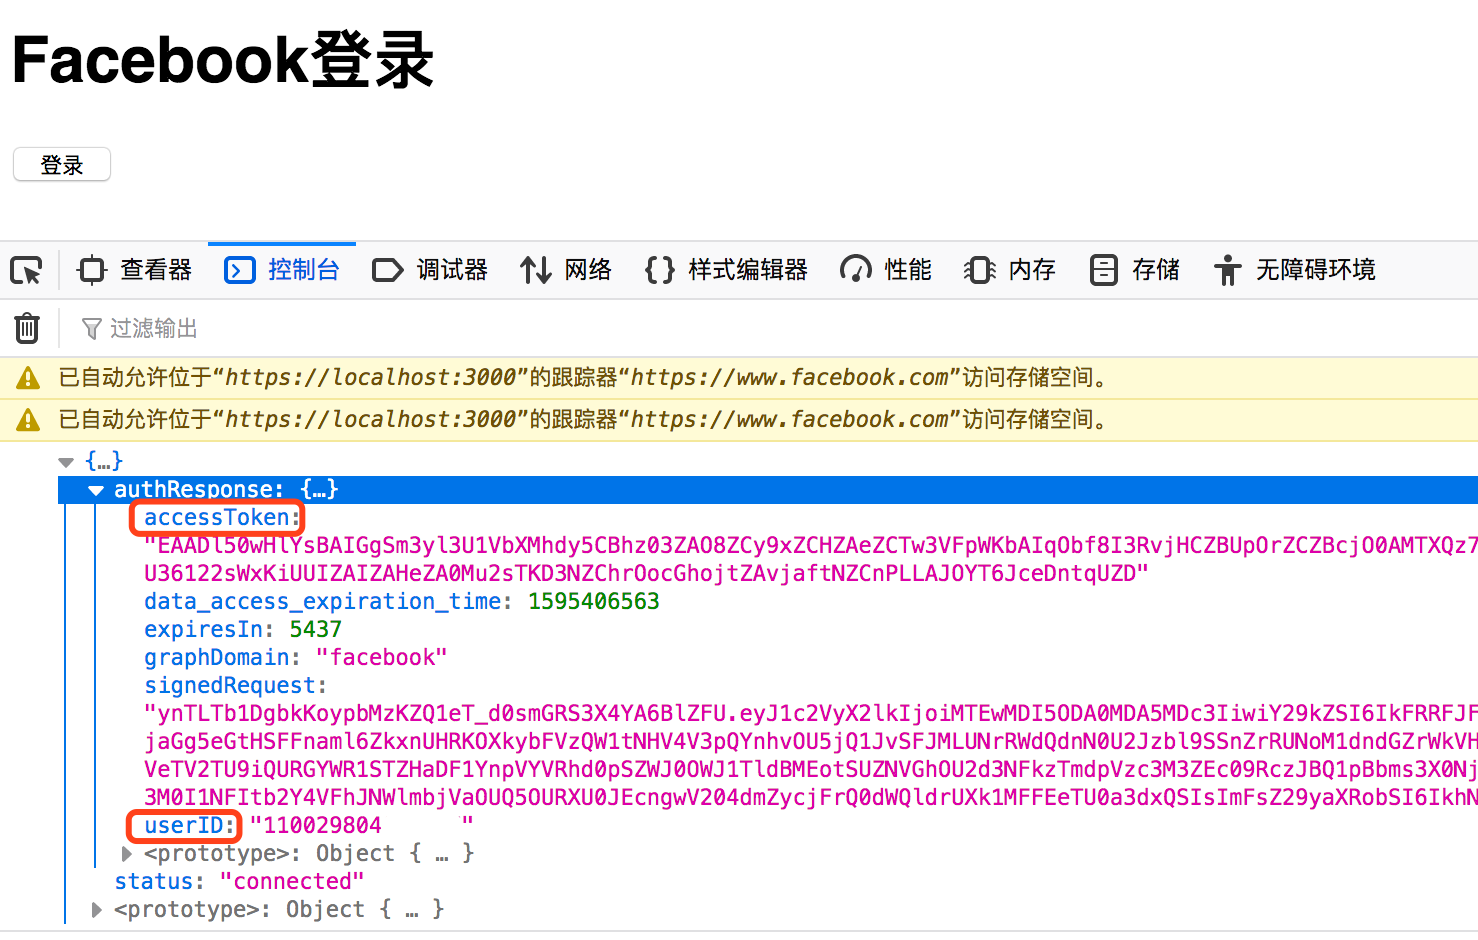Click the storage 存储 icon
The height and width of the screenshot is (940, 1478).
coord(1104,270)
